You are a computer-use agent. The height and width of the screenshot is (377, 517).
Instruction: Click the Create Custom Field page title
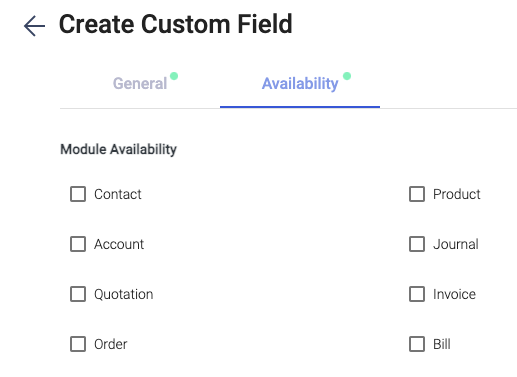coord(176,24)
